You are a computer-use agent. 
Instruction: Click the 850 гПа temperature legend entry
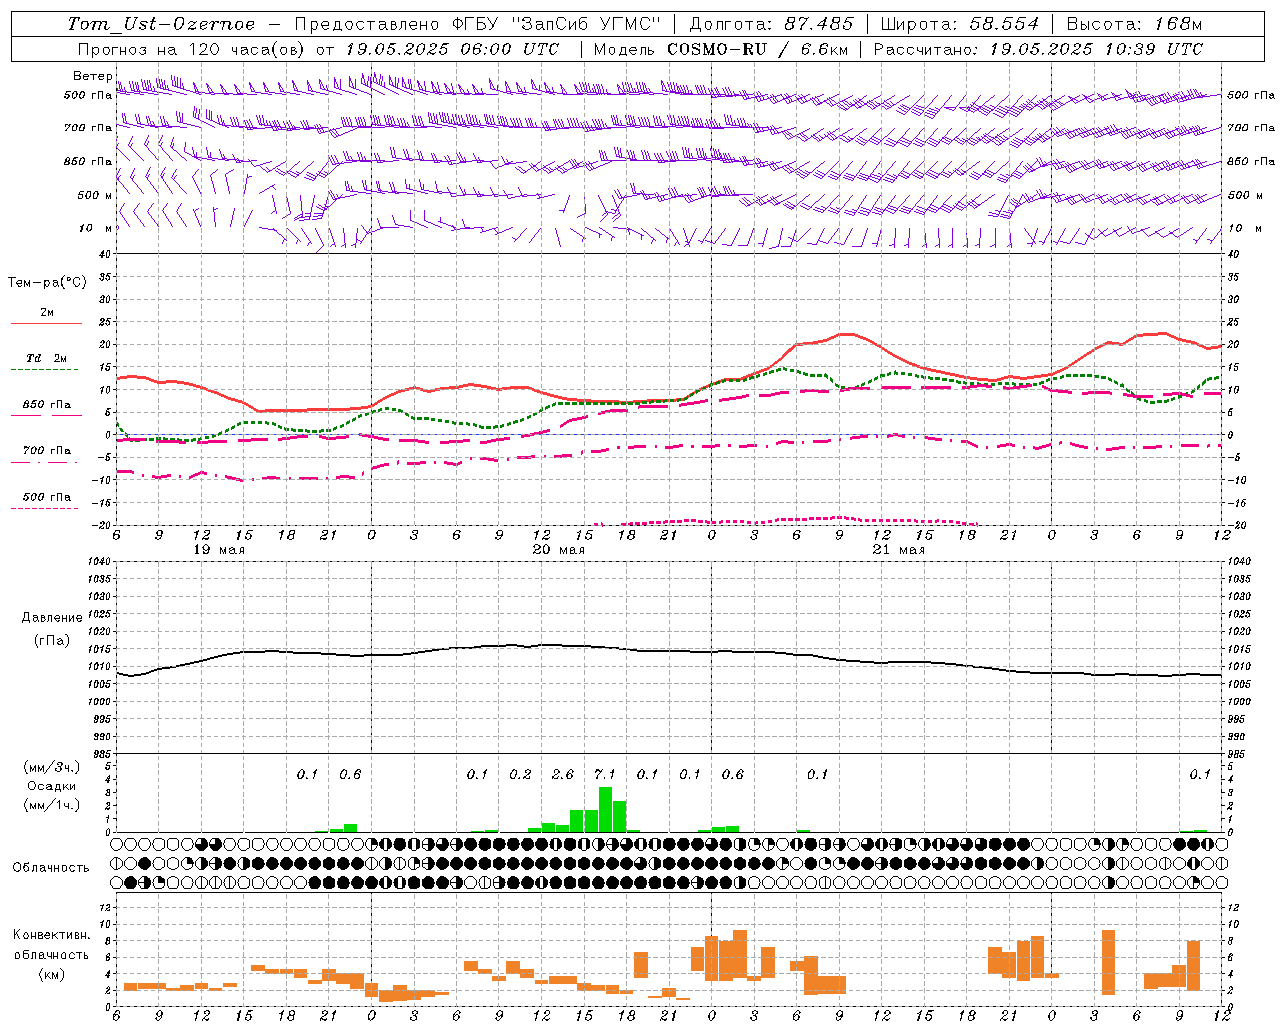(47, 405)
